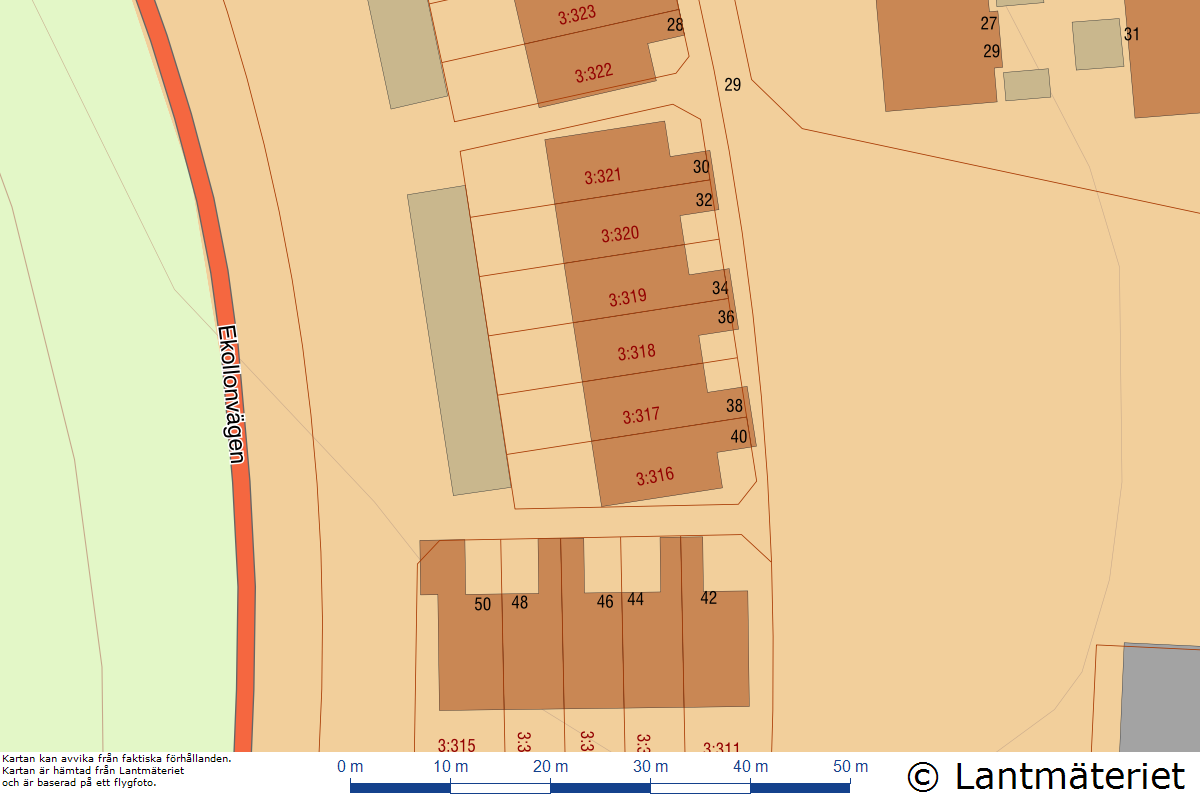This screenshot has height=800, width=1200.
Task: Click parcel label 3:323
Action: pos(577,14)
